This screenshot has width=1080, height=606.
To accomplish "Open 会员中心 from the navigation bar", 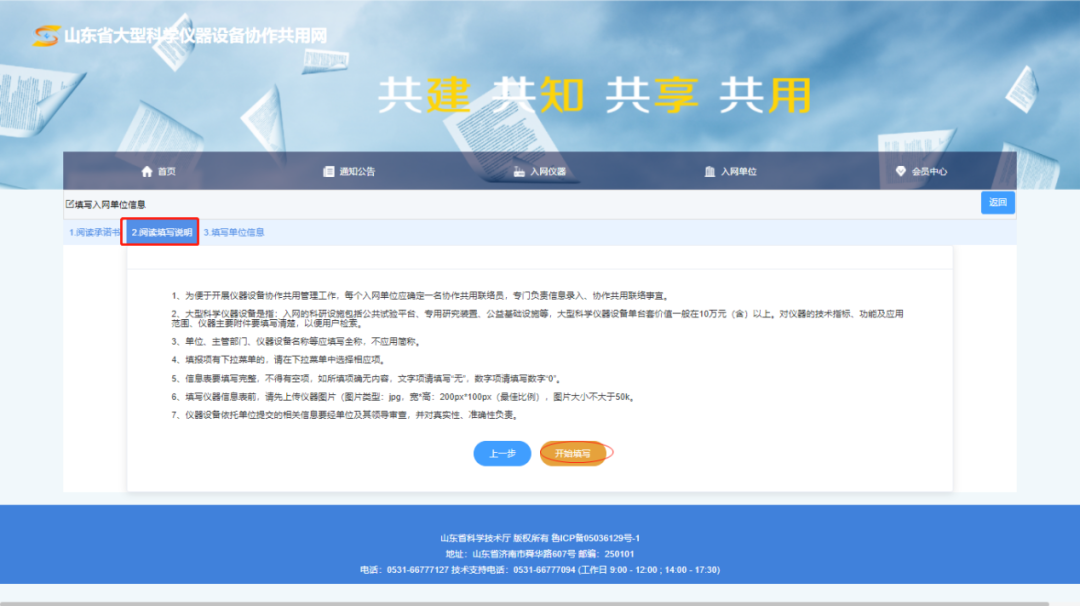I will coord(929,171).
